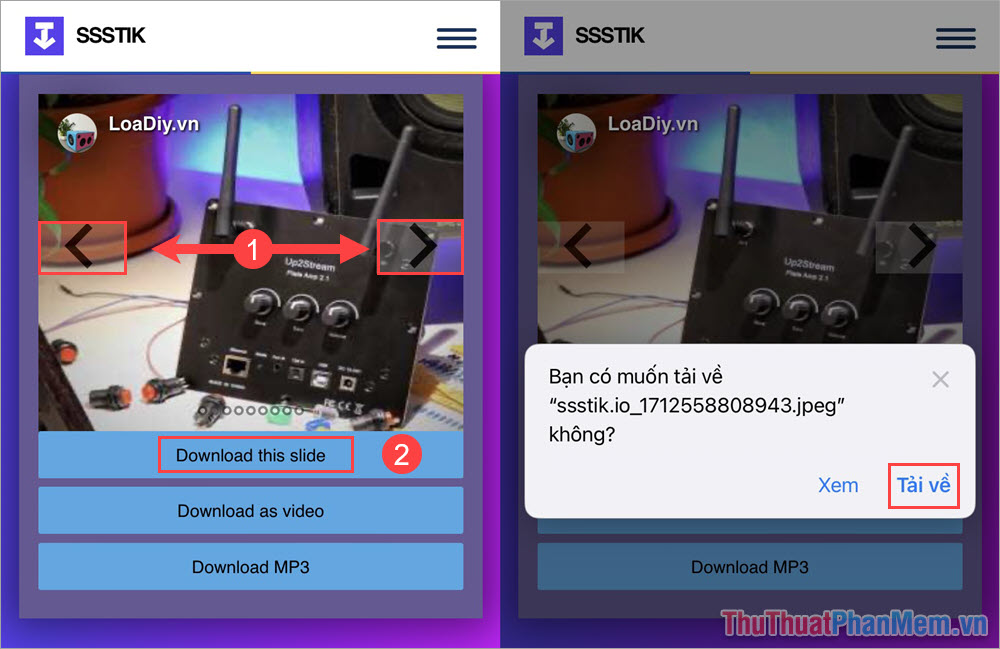Click previous slide arrow in right screen

click(x=581, y=247)
